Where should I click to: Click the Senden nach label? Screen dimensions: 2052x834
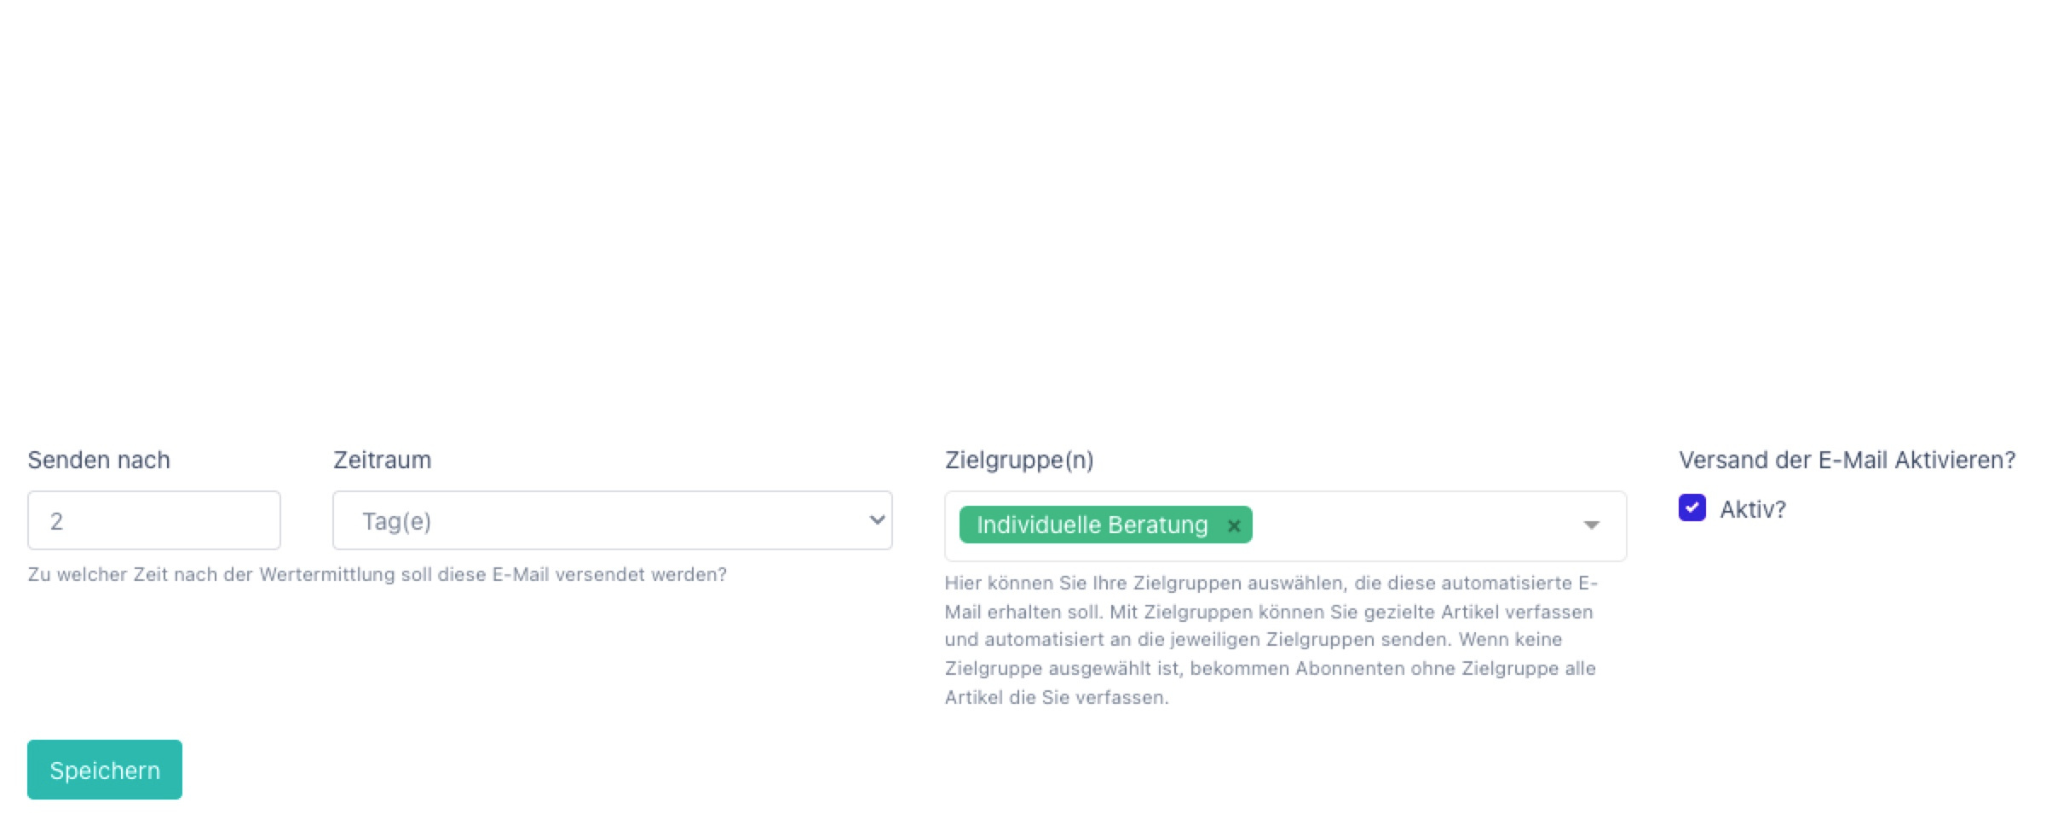point(99,460)
